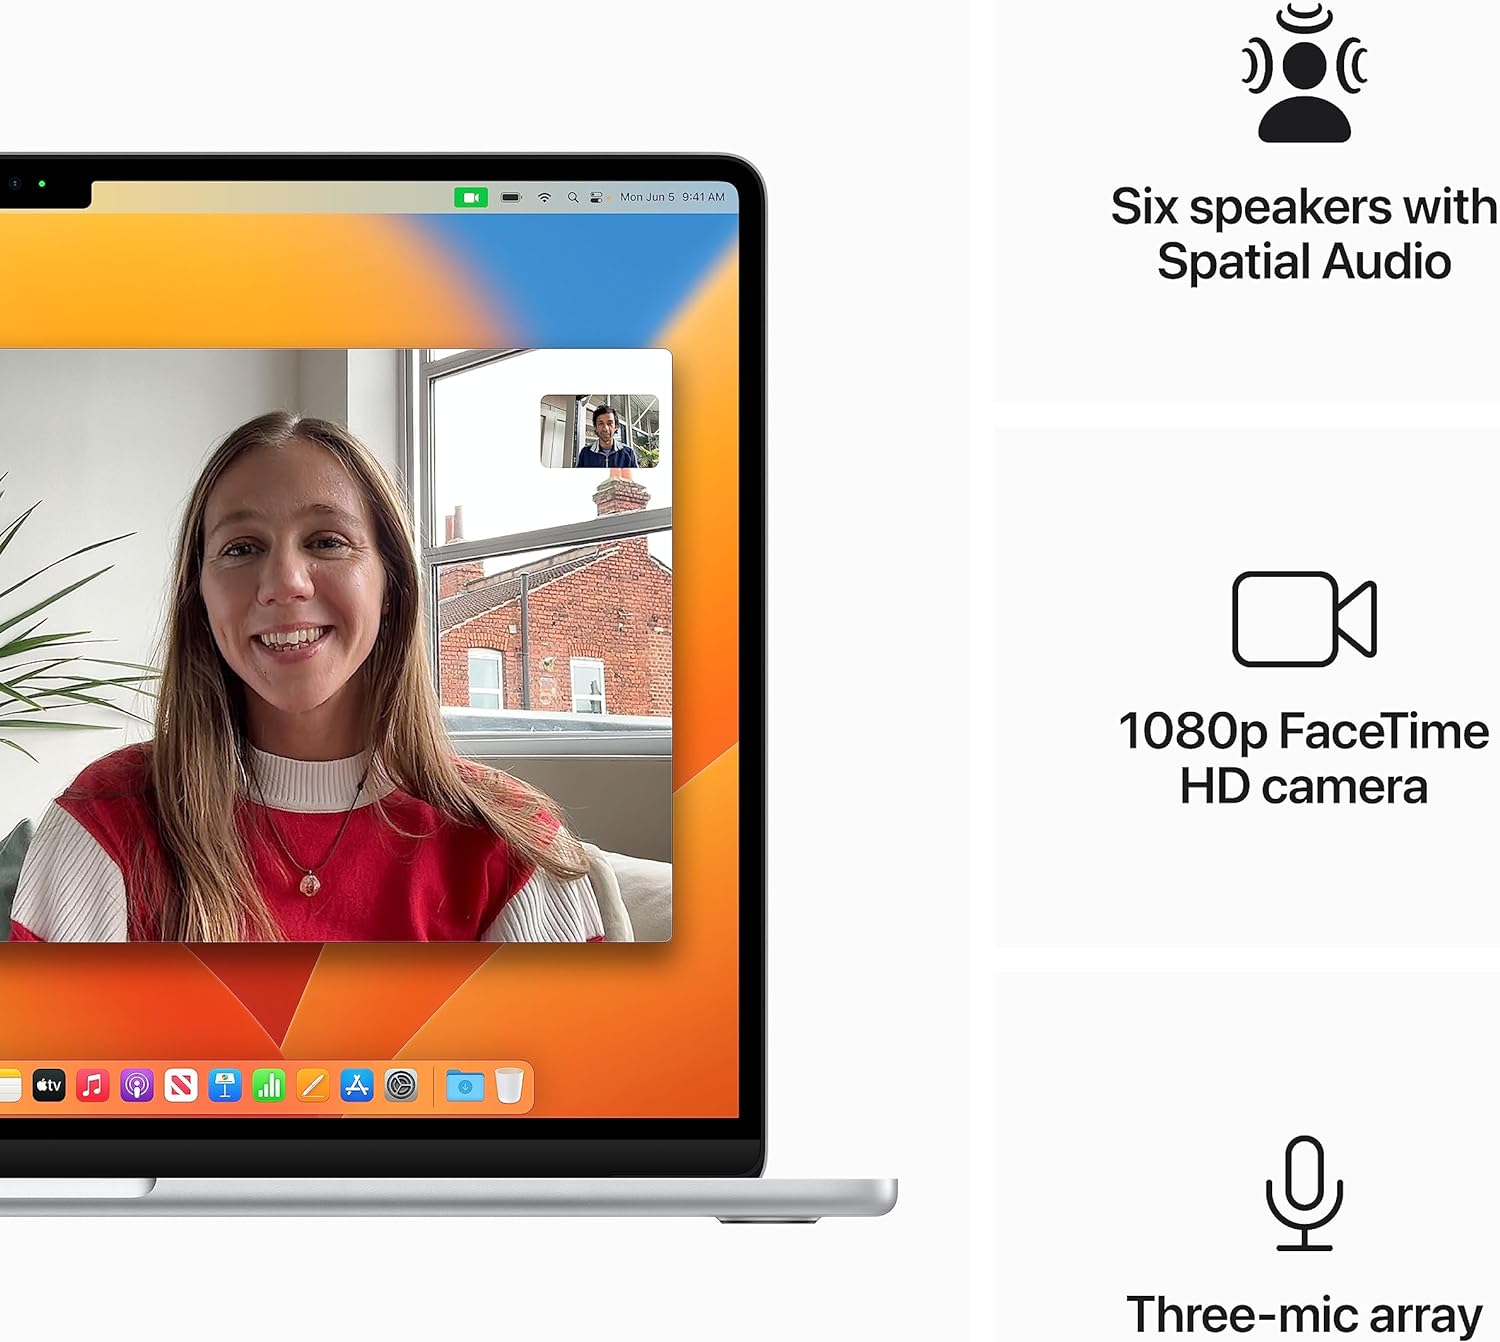Open the Trash in dock
Image resolution: width=1500 pixels, height=1342 pixels.
pos(509,1086)
